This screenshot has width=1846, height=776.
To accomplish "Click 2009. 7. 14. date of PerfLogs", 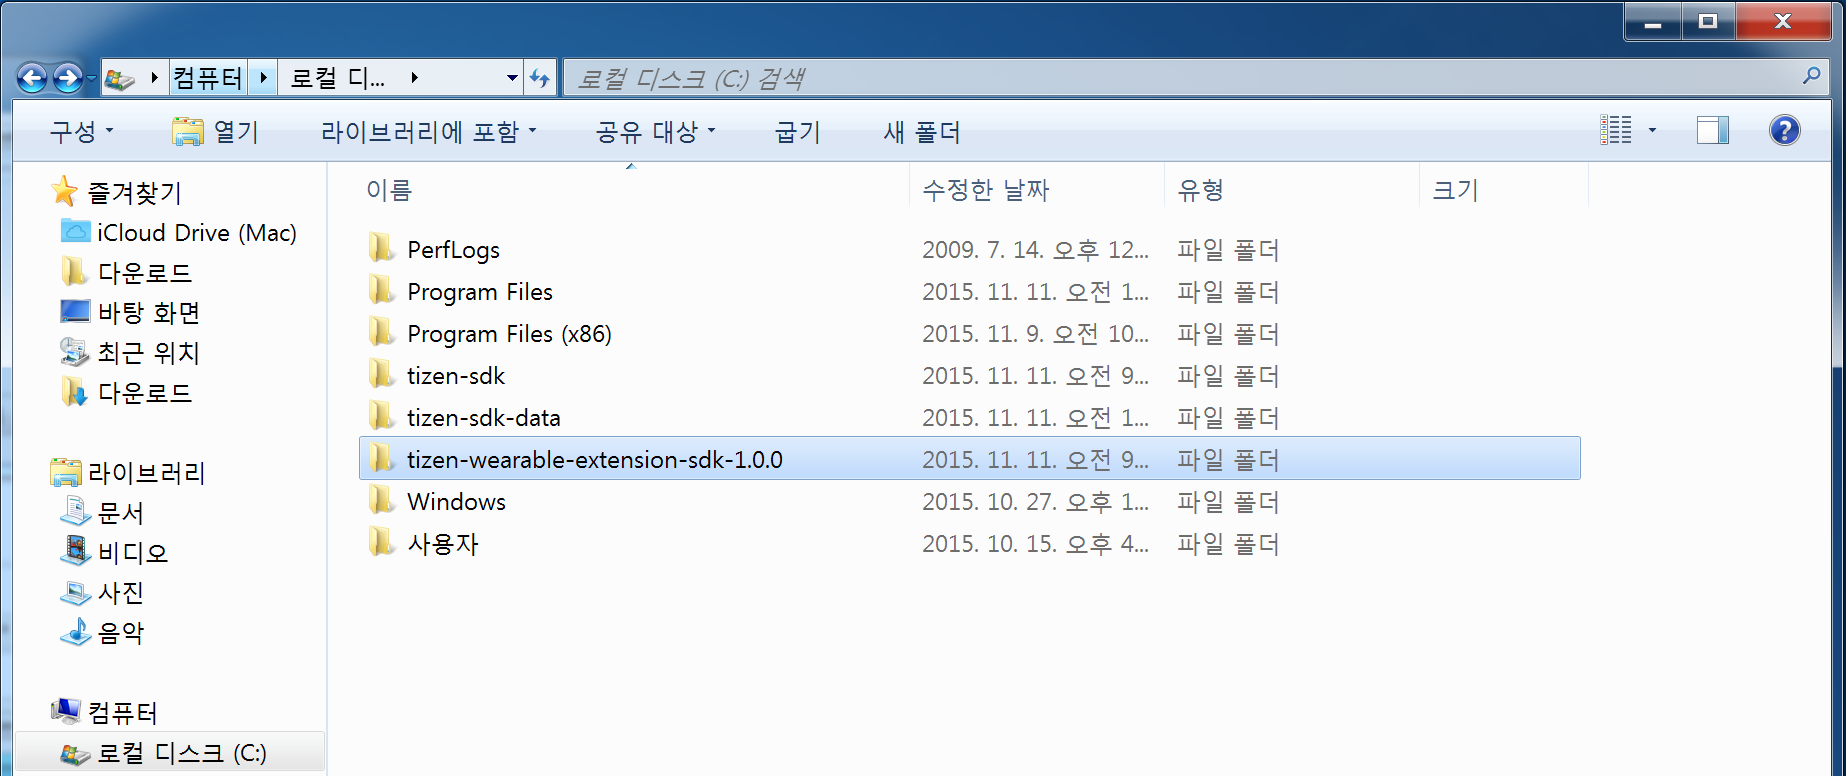I will (1035, 250).
